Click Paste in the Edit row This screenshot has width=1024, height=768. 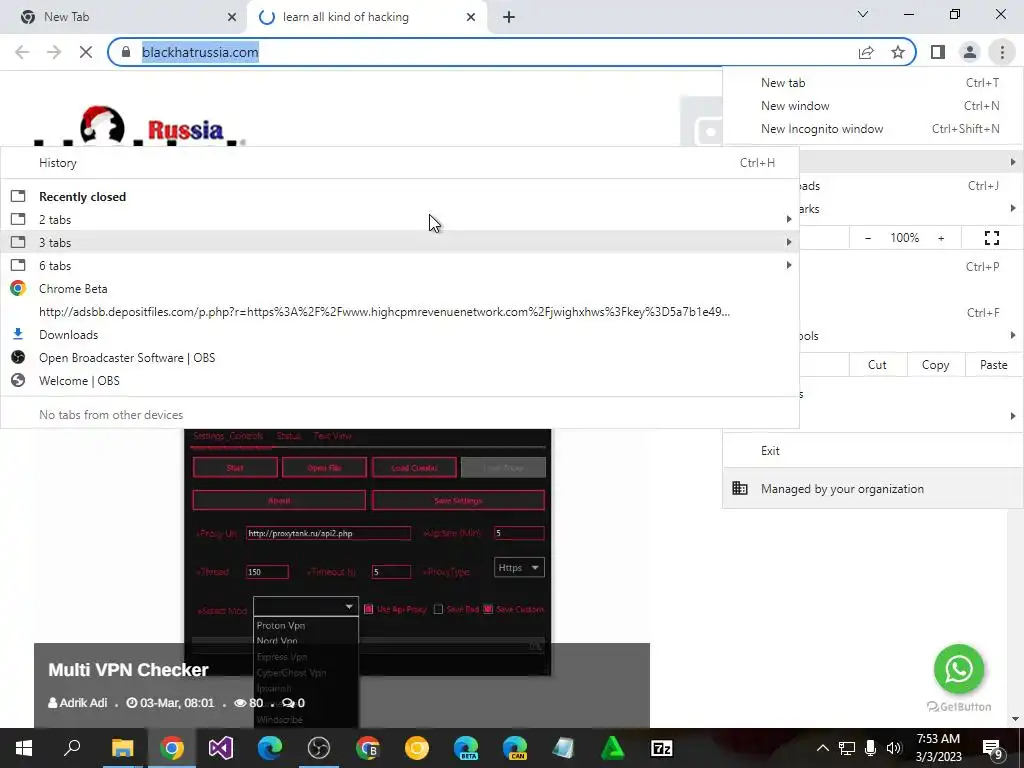pos(993,365)
